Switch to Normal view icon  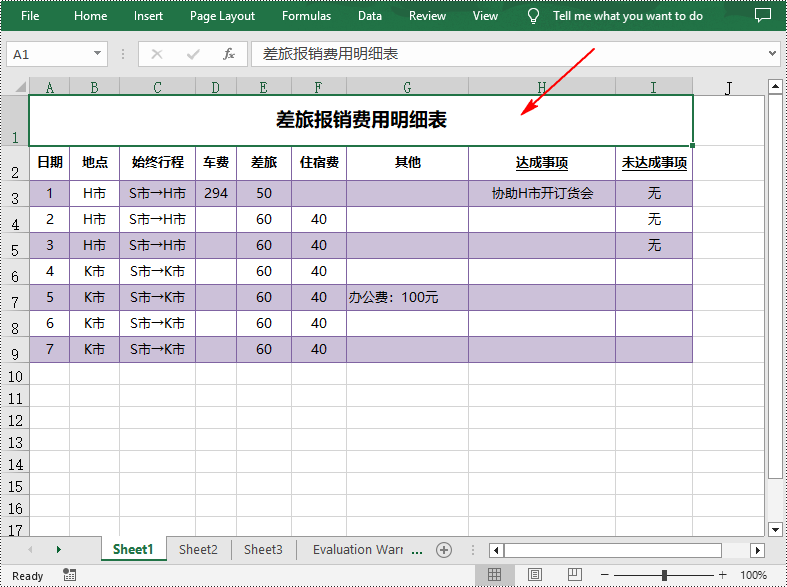pos(494,575)
